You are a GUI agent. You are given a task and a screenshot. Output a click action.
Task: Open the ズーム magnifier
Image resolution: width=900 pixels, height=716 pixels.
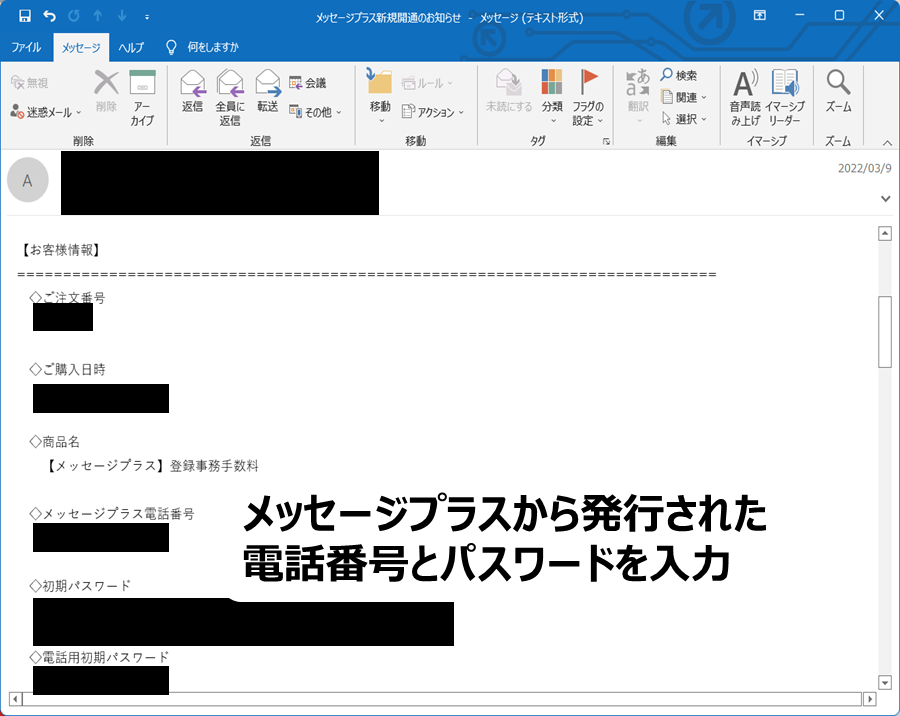click(839, 91)
